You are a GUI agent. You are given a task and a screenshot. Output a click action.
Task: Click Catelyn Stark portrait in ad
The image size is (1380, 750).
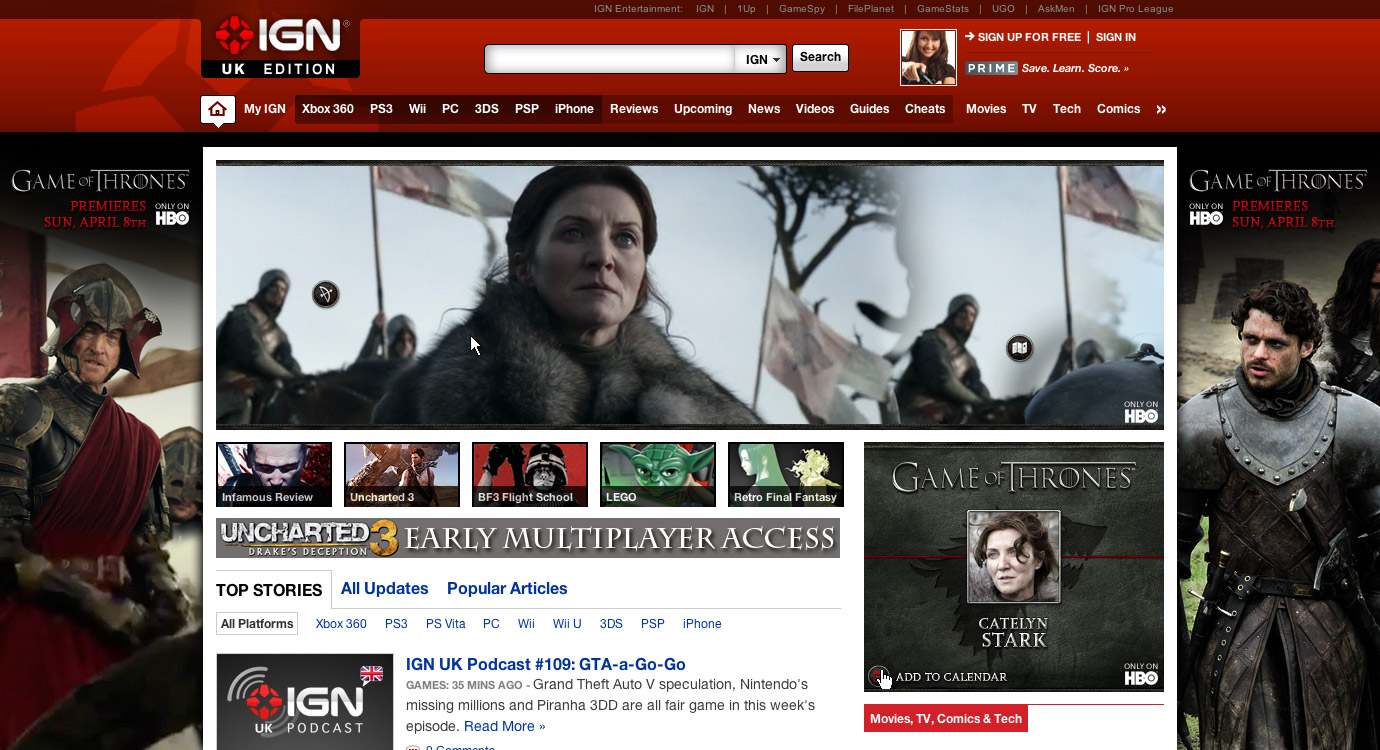coord(1014,557)
